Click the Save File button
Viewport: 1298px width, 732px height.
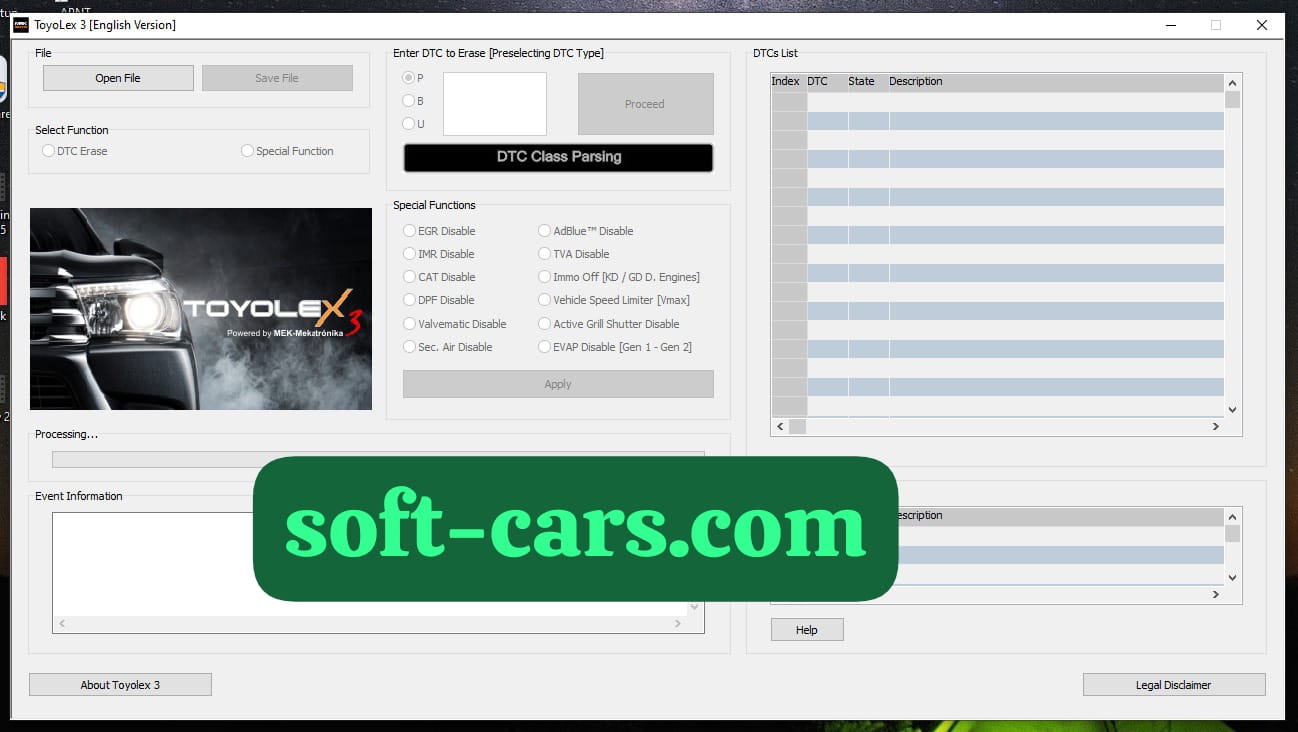click(277, 78)
